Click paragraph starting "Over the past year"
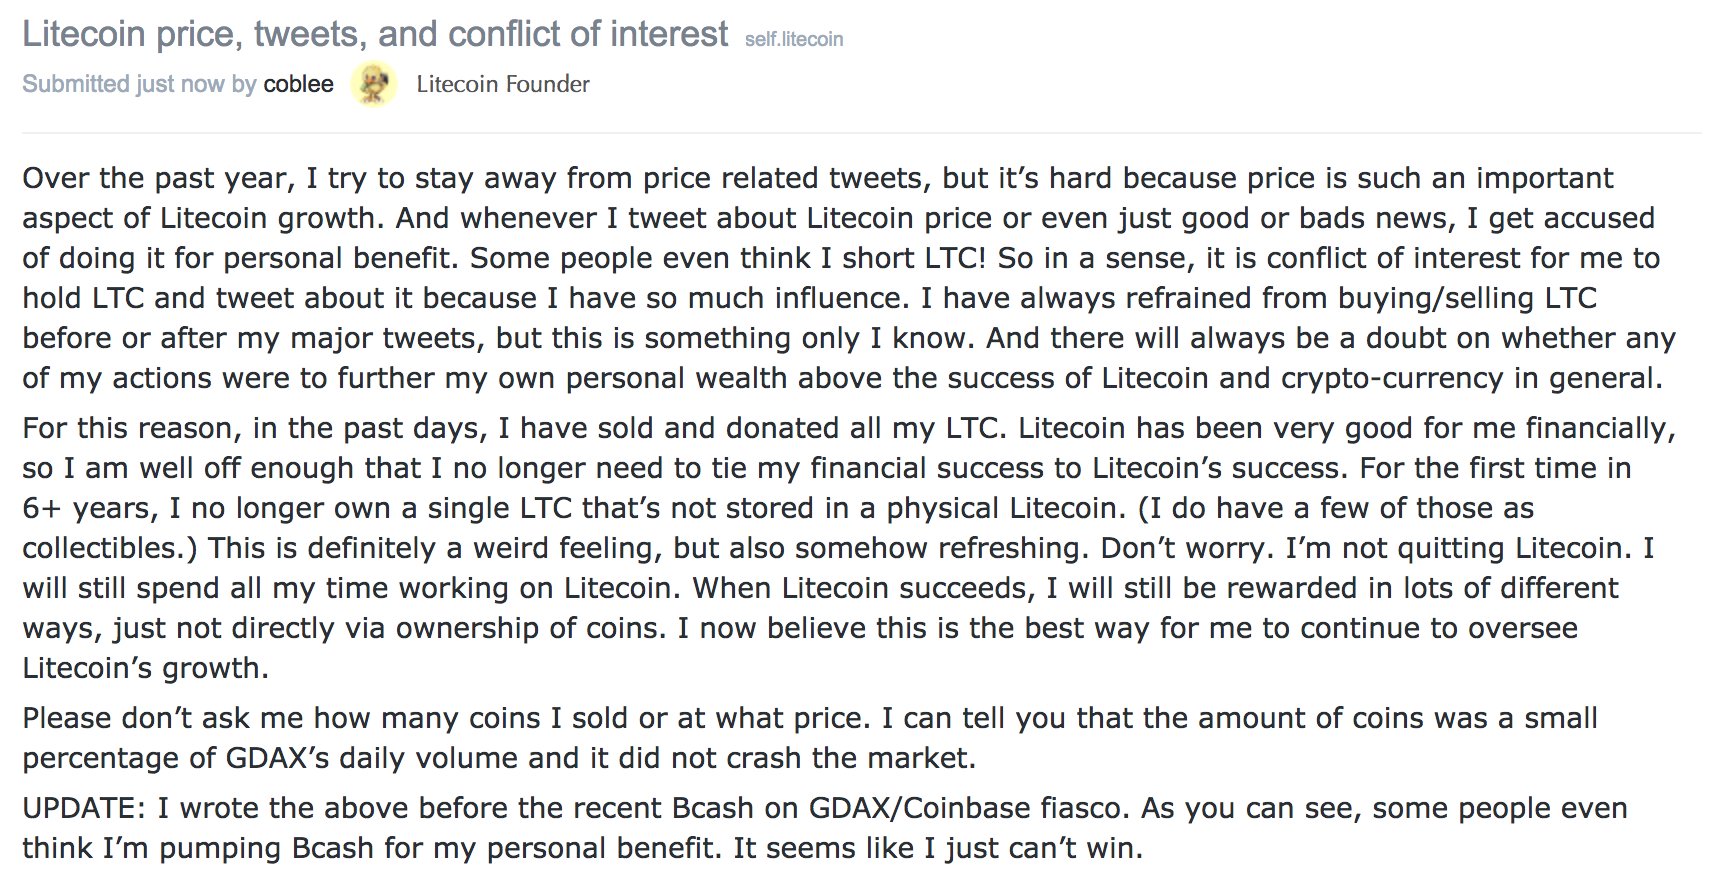1732x884 pixels. click(x=848, y=278)
